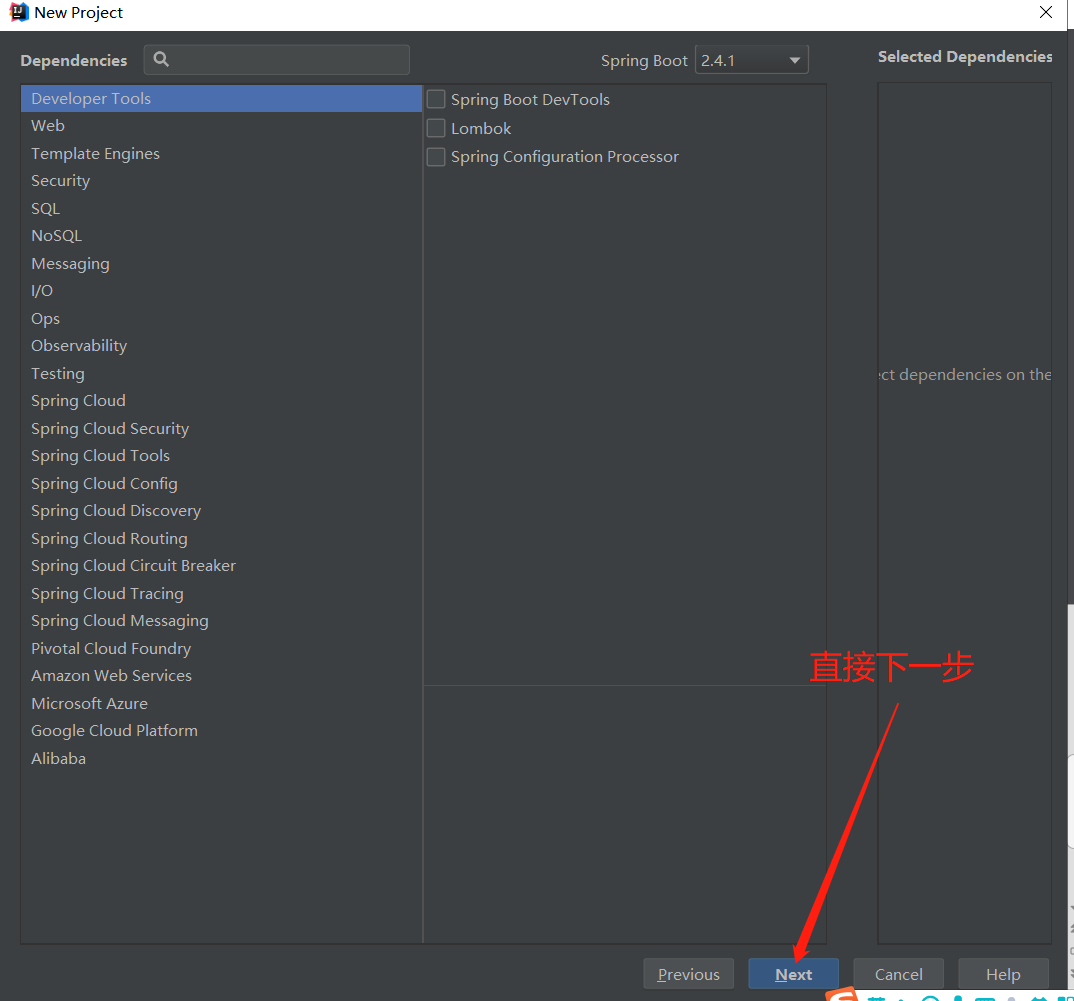Choose the Ops category
The image size is (1074, 1001).
point(221,319)
